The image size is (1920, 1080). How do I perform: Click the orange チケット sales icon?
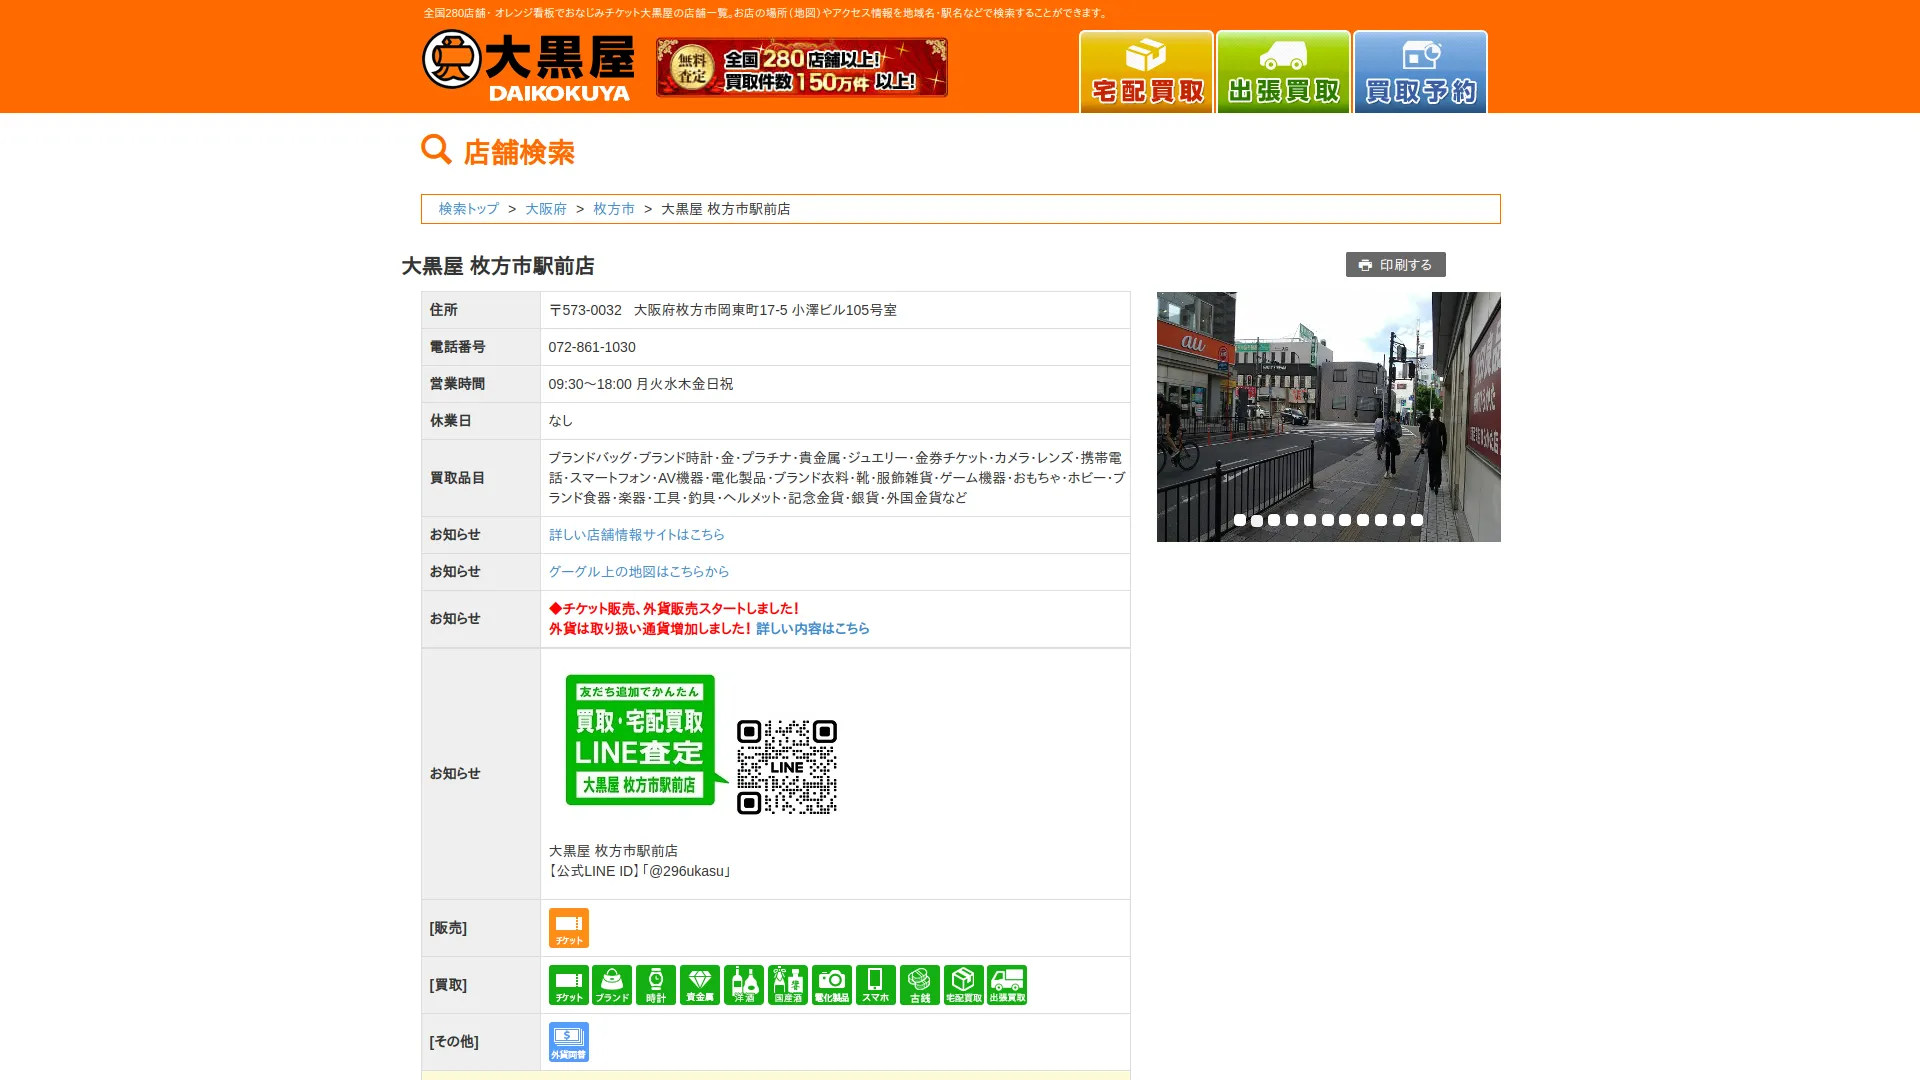569,928
